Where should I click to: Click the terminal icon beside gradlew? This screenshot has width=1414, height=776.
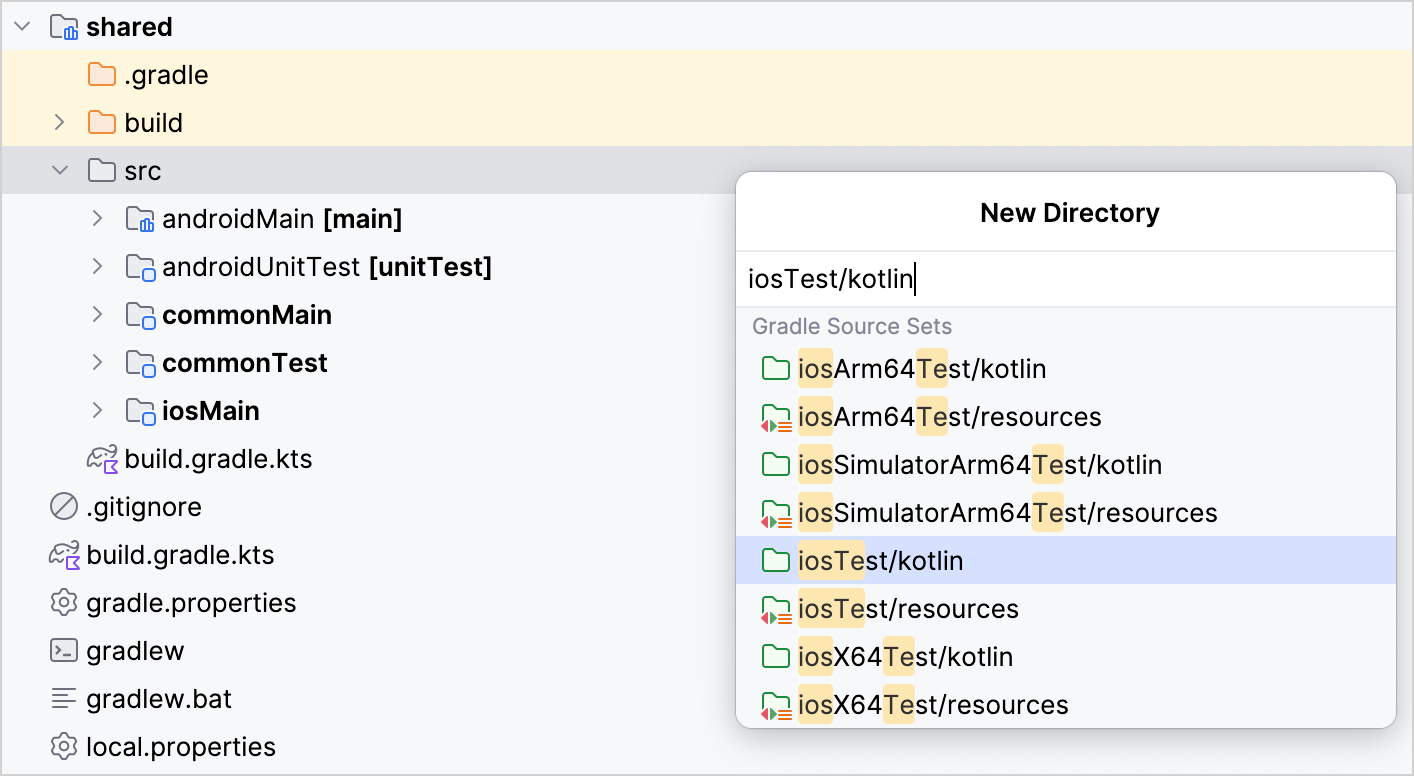pos(63,650)
